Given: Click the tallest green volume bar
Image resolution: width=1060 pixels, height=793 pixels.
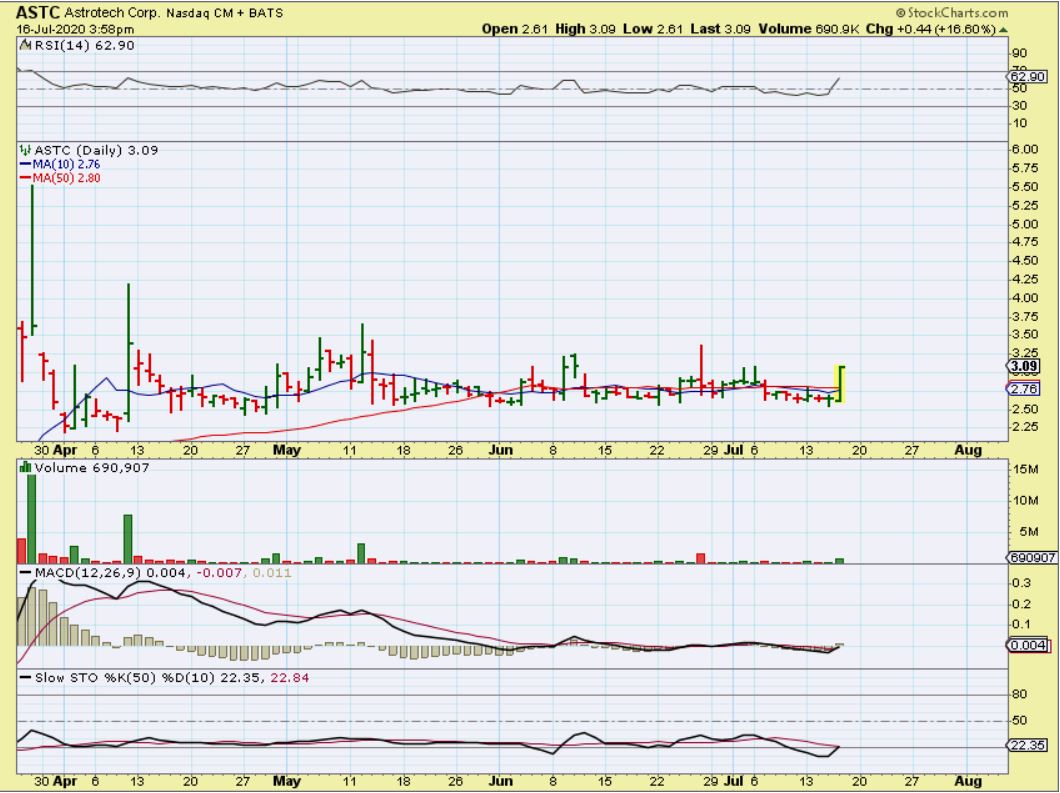Looking at the screenshot, I should pyautogui.click(x=31, y=519).
